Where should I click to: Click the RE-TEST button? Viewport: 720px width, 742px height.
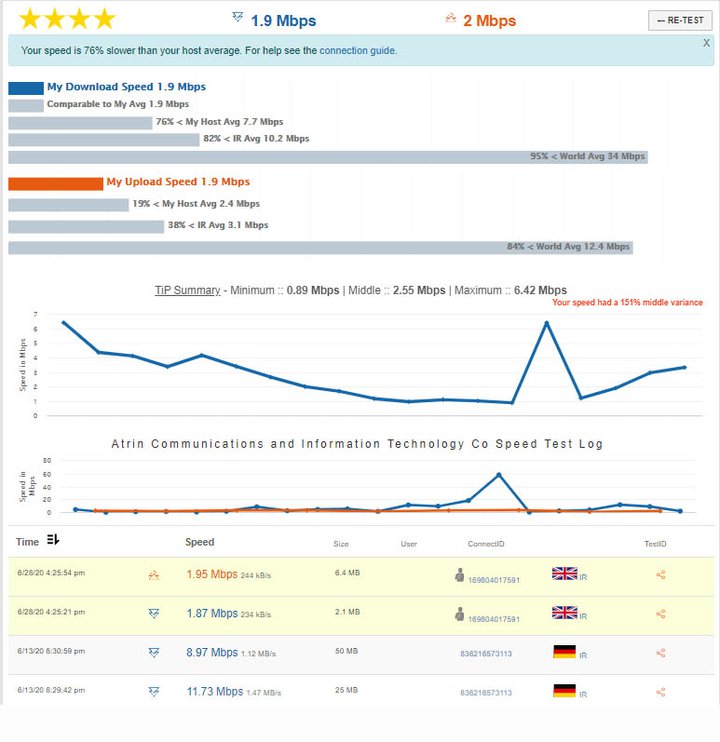pos(680,20)
